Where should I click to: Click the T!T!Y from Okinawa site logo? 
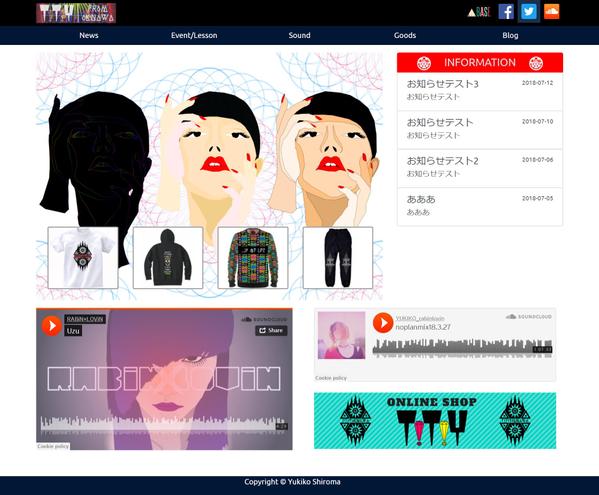[76, 13]
